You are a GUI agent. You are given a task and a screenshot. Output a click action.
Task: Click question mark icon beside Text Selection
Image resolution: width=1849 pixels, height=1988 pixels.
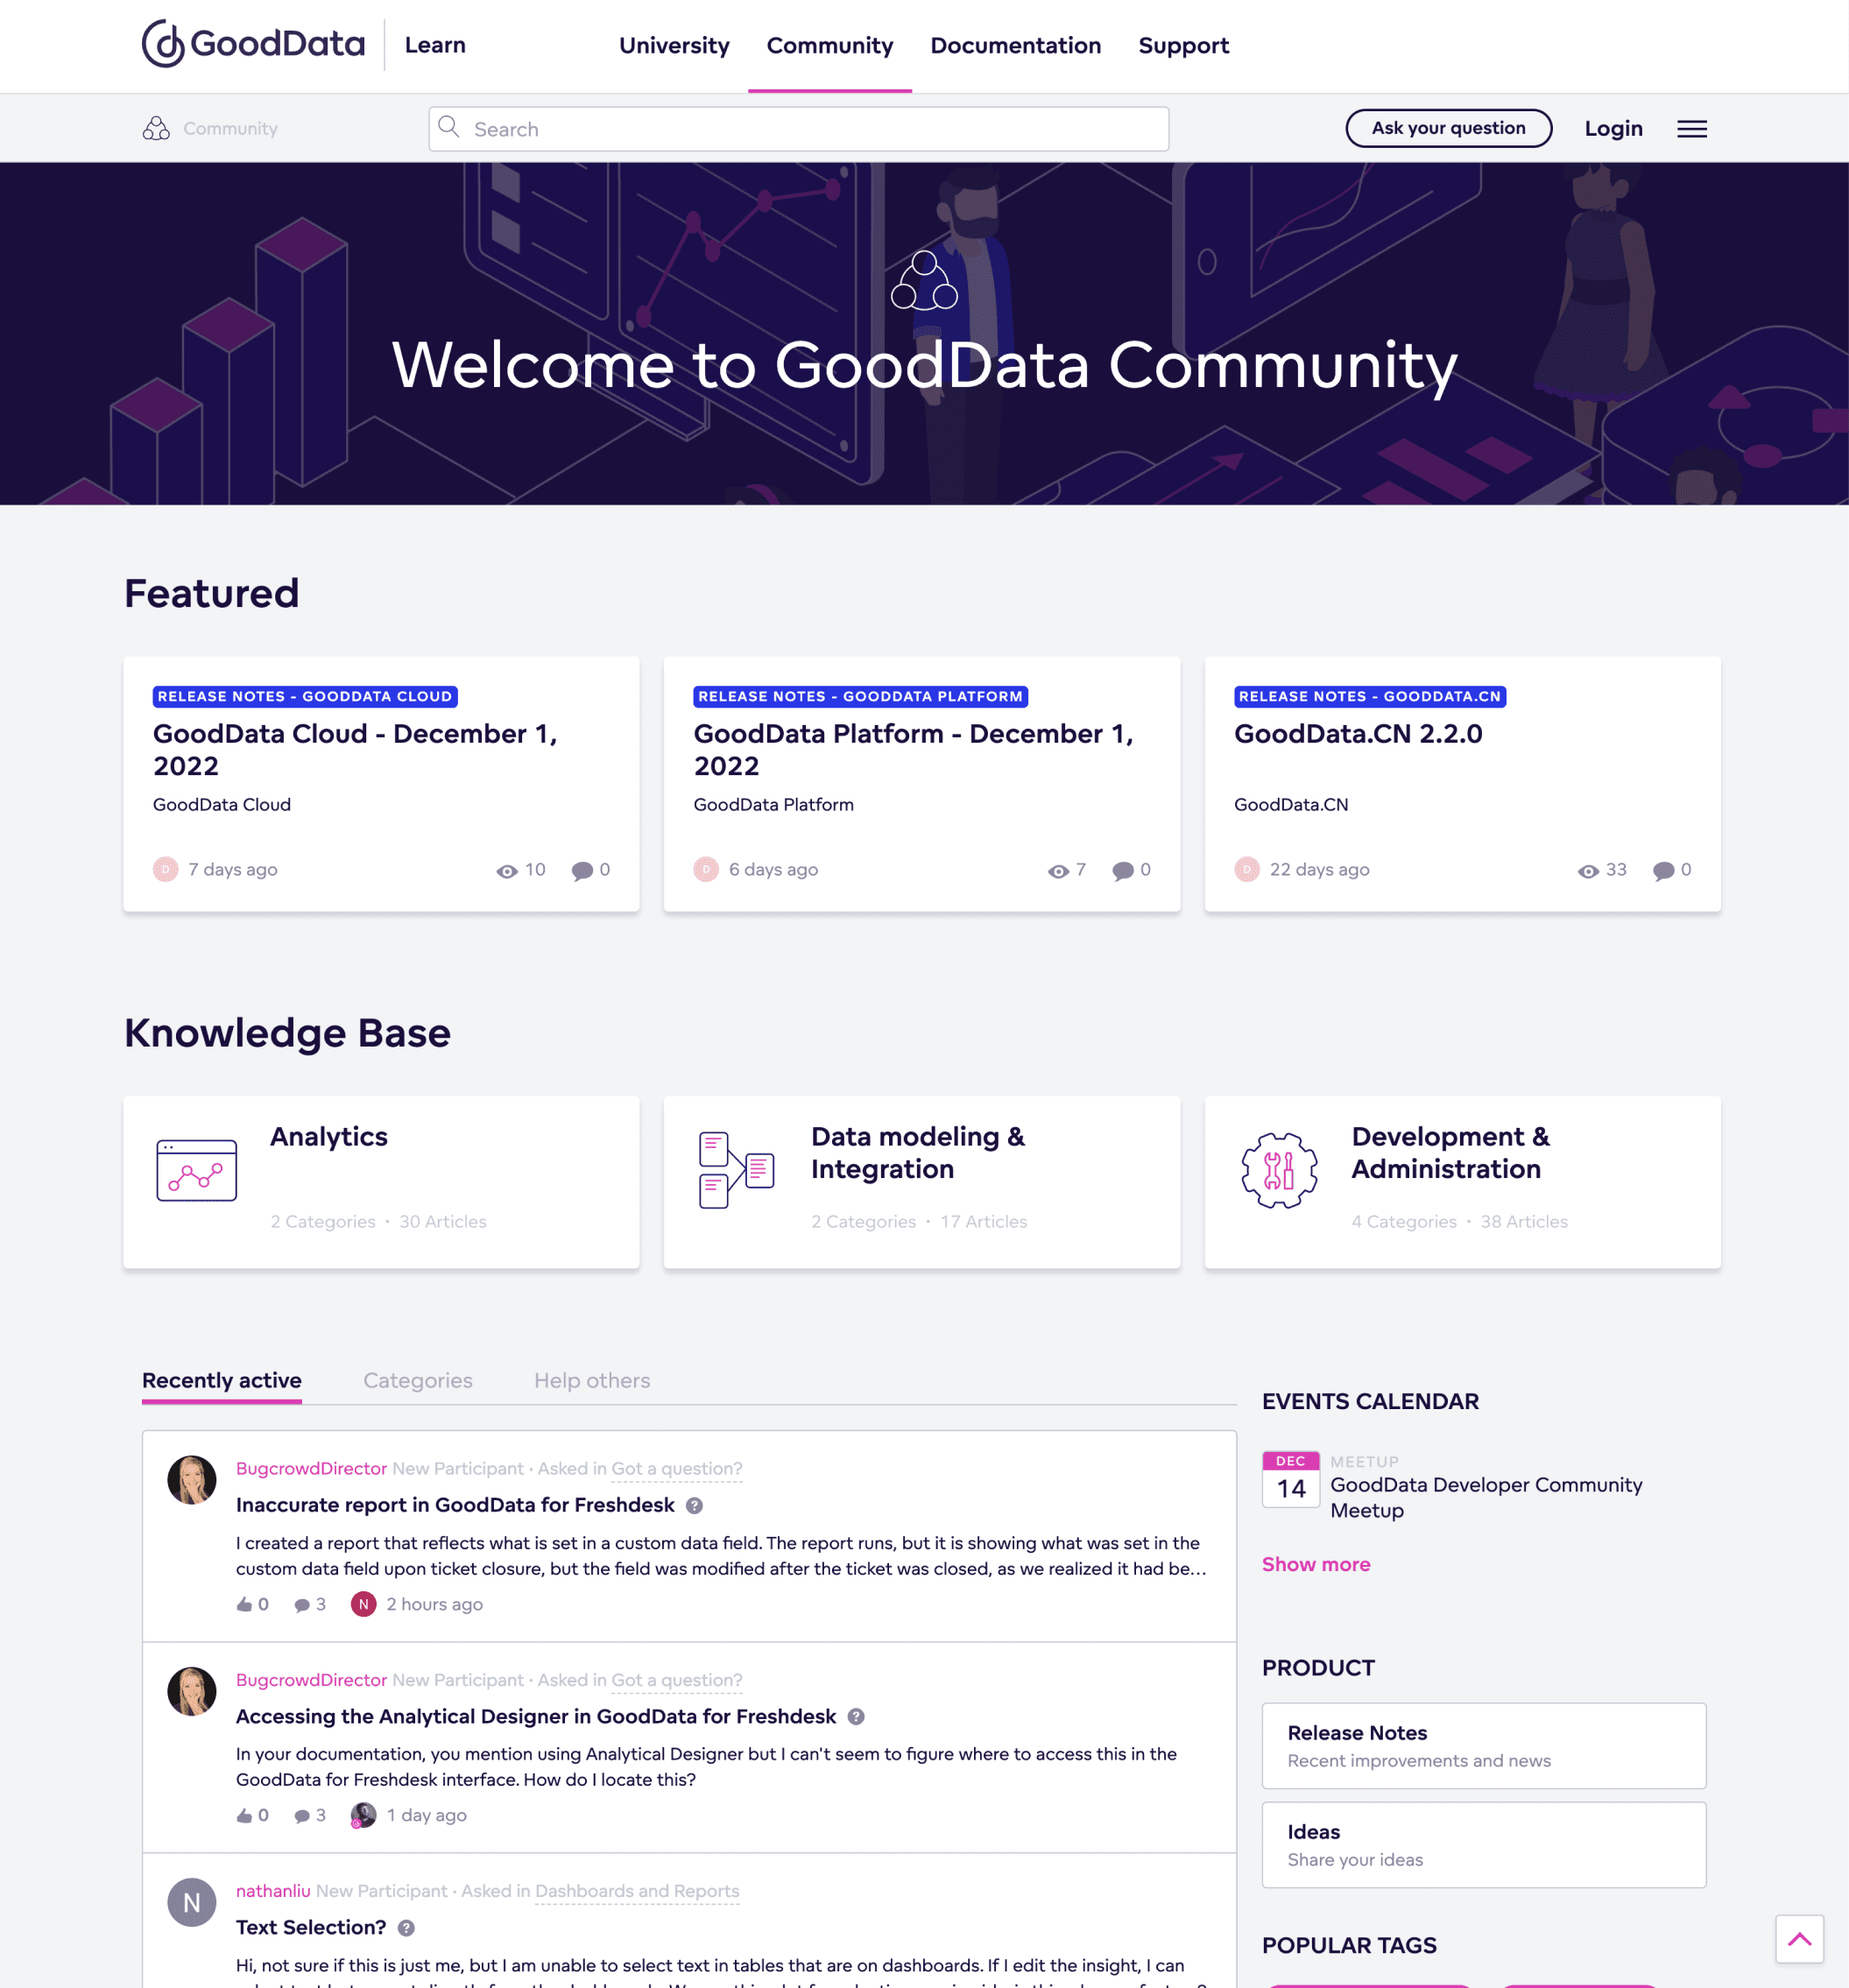(x=406, y=1928)
